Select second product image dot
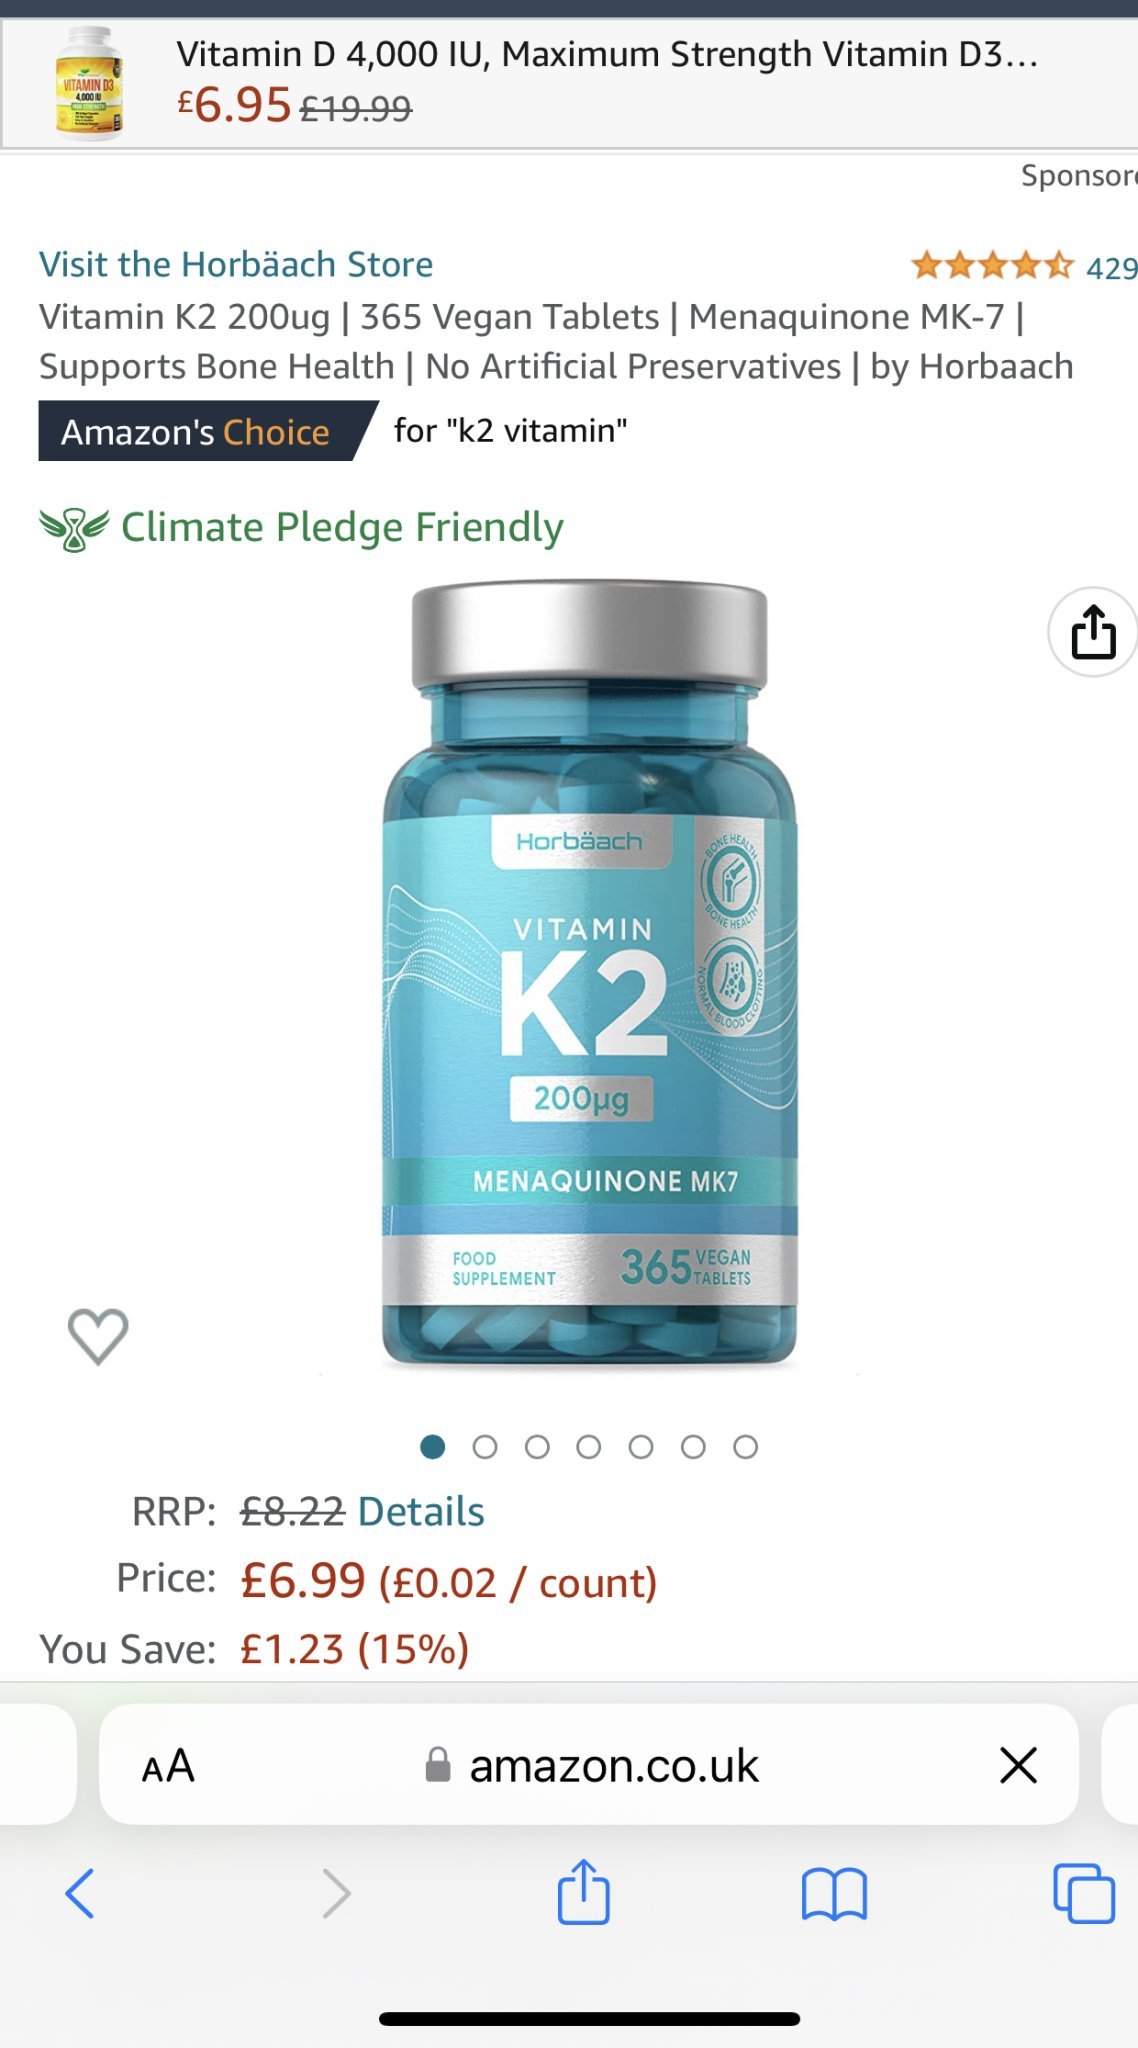The width and height of the screenshot is (1138, 2048). (x=485, y=1447)
